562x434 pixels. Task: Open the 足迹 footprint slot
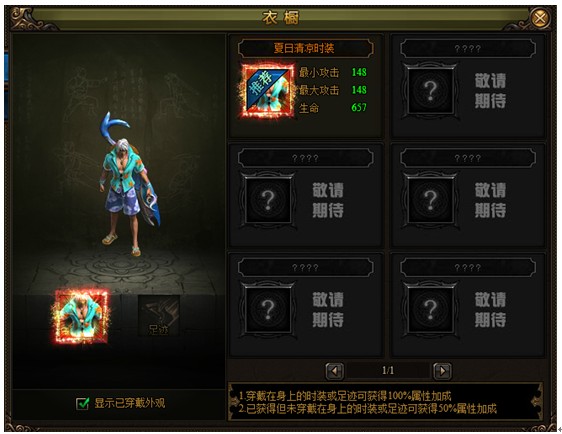(x=159, y=316)
